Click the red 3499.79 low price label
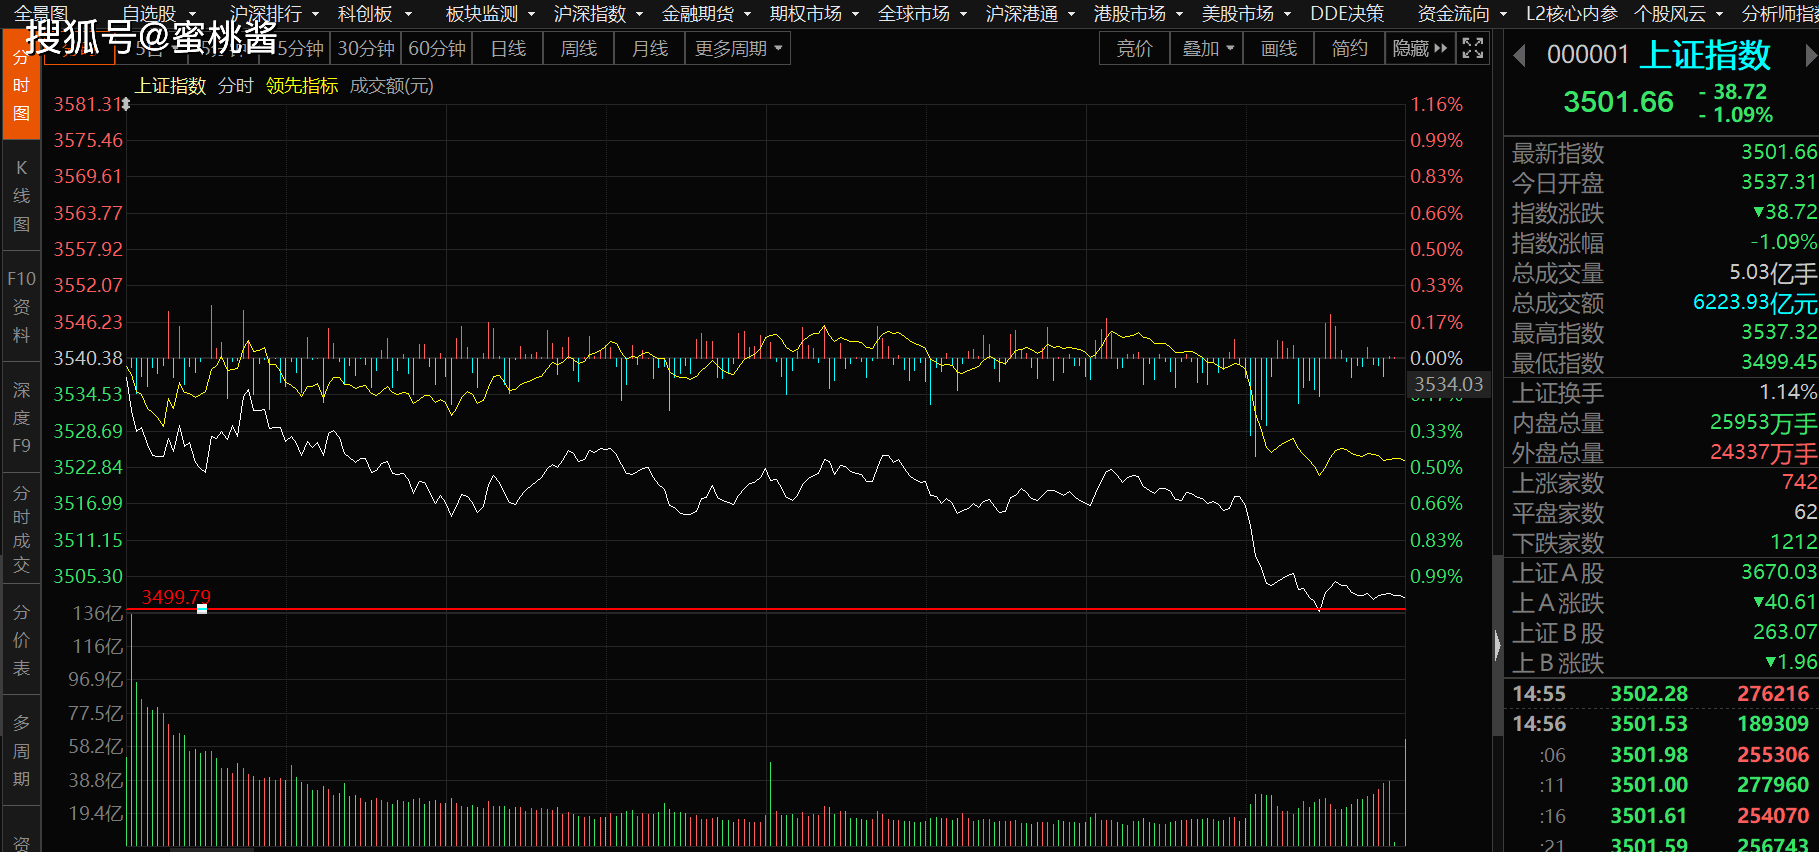Viewport: 1819px width, 852px height. [176, 597]
